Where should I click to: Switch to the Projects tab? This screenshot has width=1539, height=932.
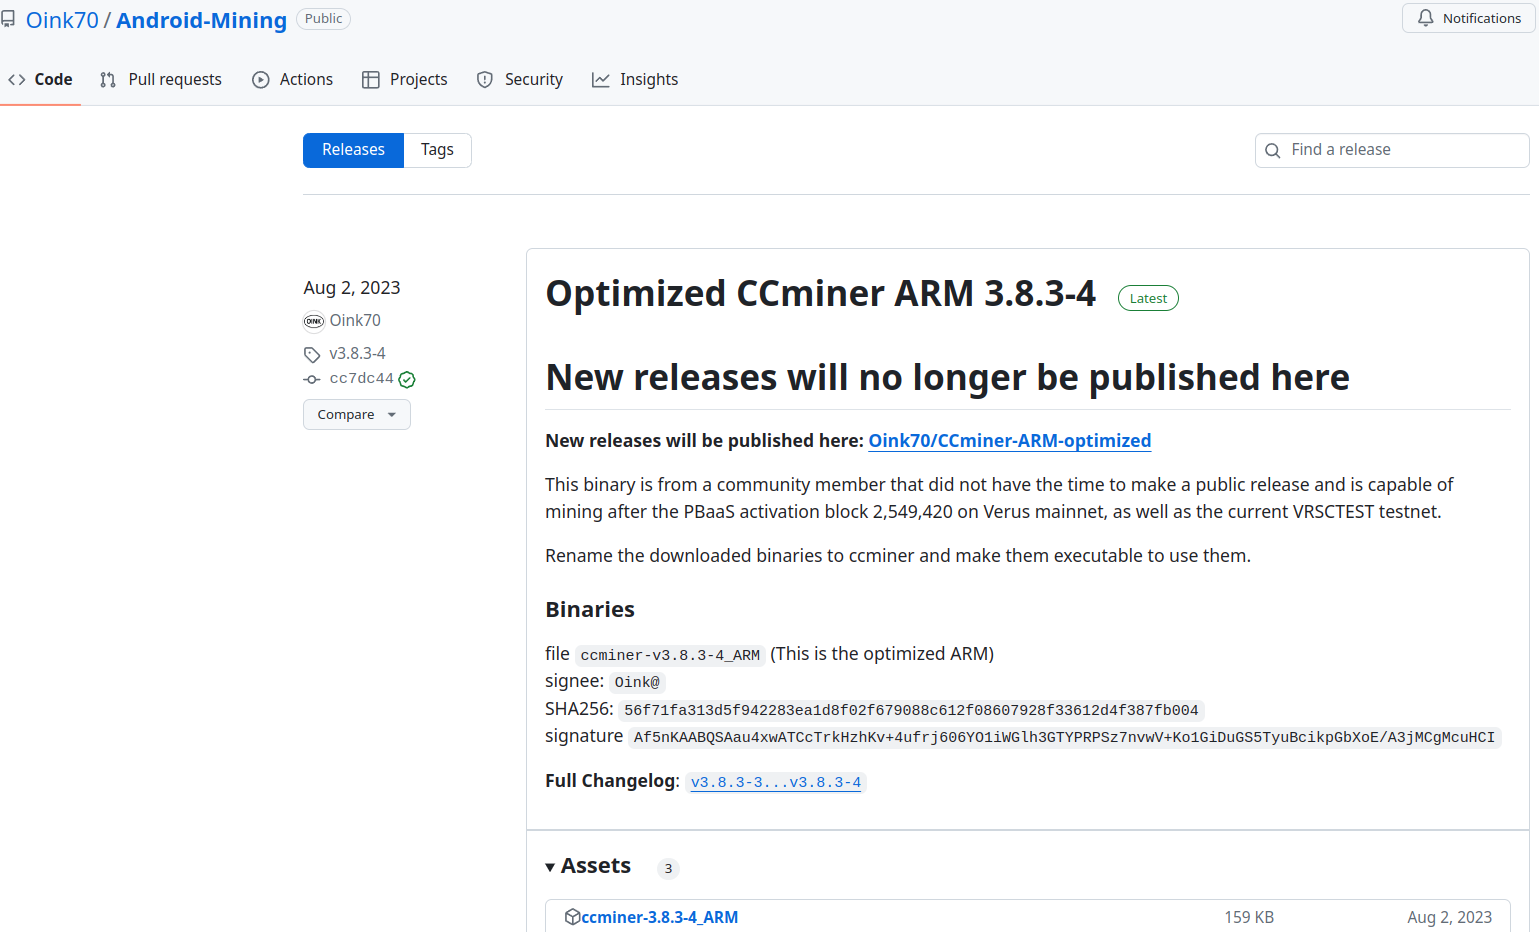[404, 80]
